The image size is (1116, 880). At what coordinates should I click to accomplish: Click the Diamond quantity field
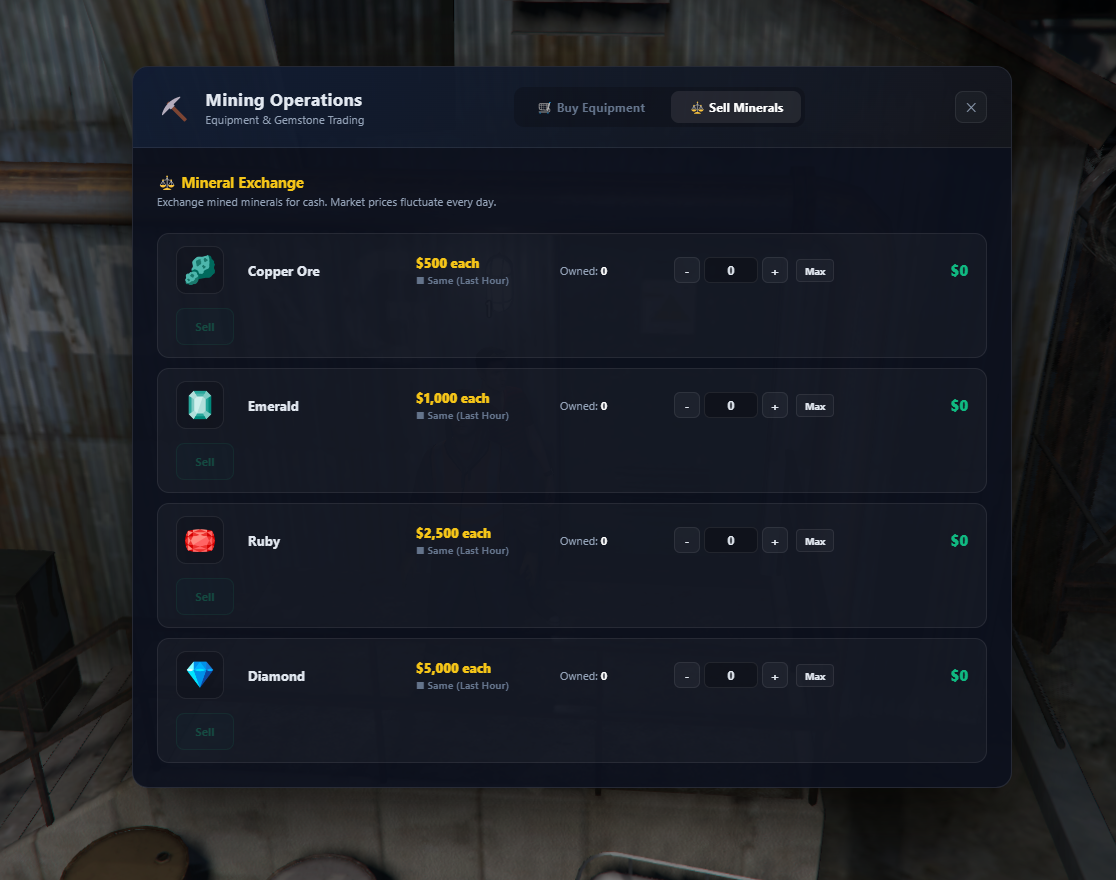point(731,676)
